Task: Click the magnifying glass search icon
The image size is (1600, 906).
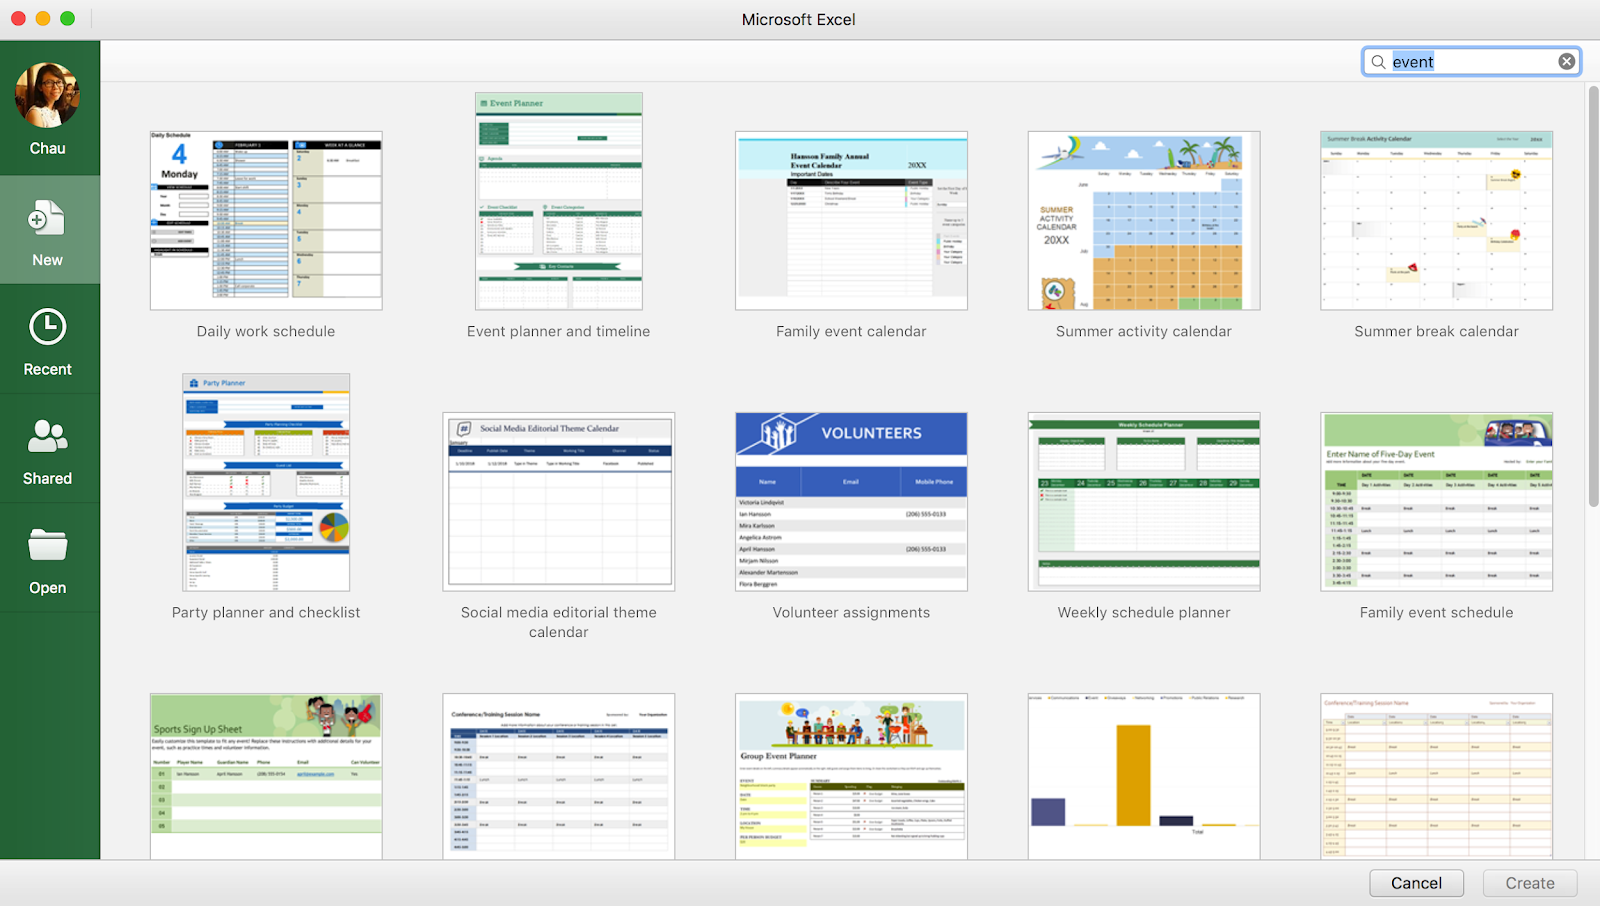Action: click(x=1378, y=62)
